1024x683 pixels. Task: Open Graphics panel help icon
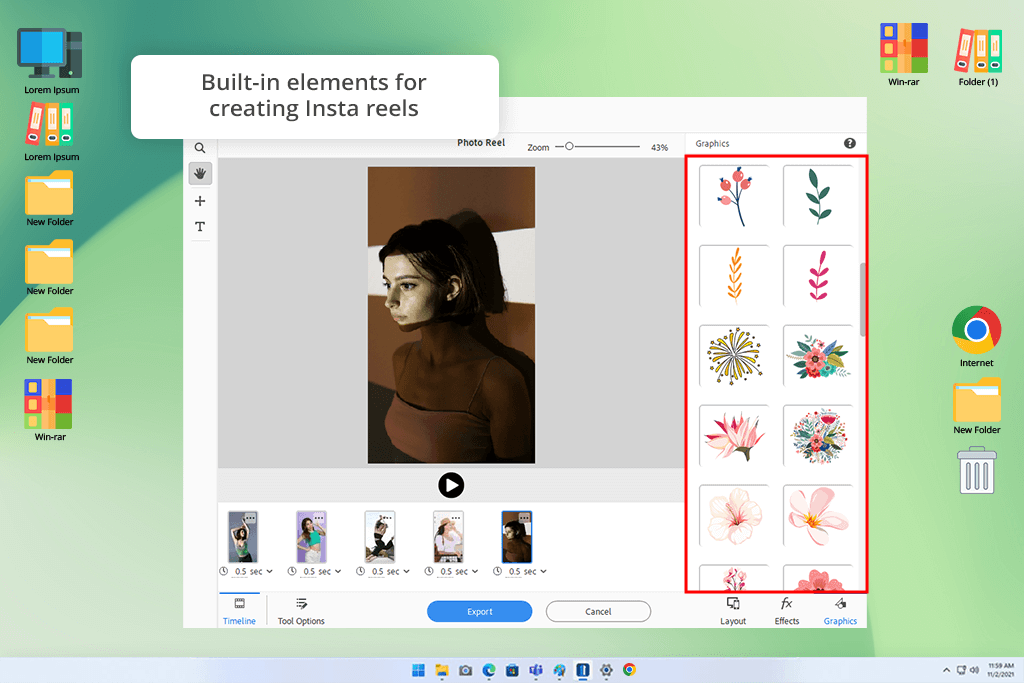[x=850, y=144]
